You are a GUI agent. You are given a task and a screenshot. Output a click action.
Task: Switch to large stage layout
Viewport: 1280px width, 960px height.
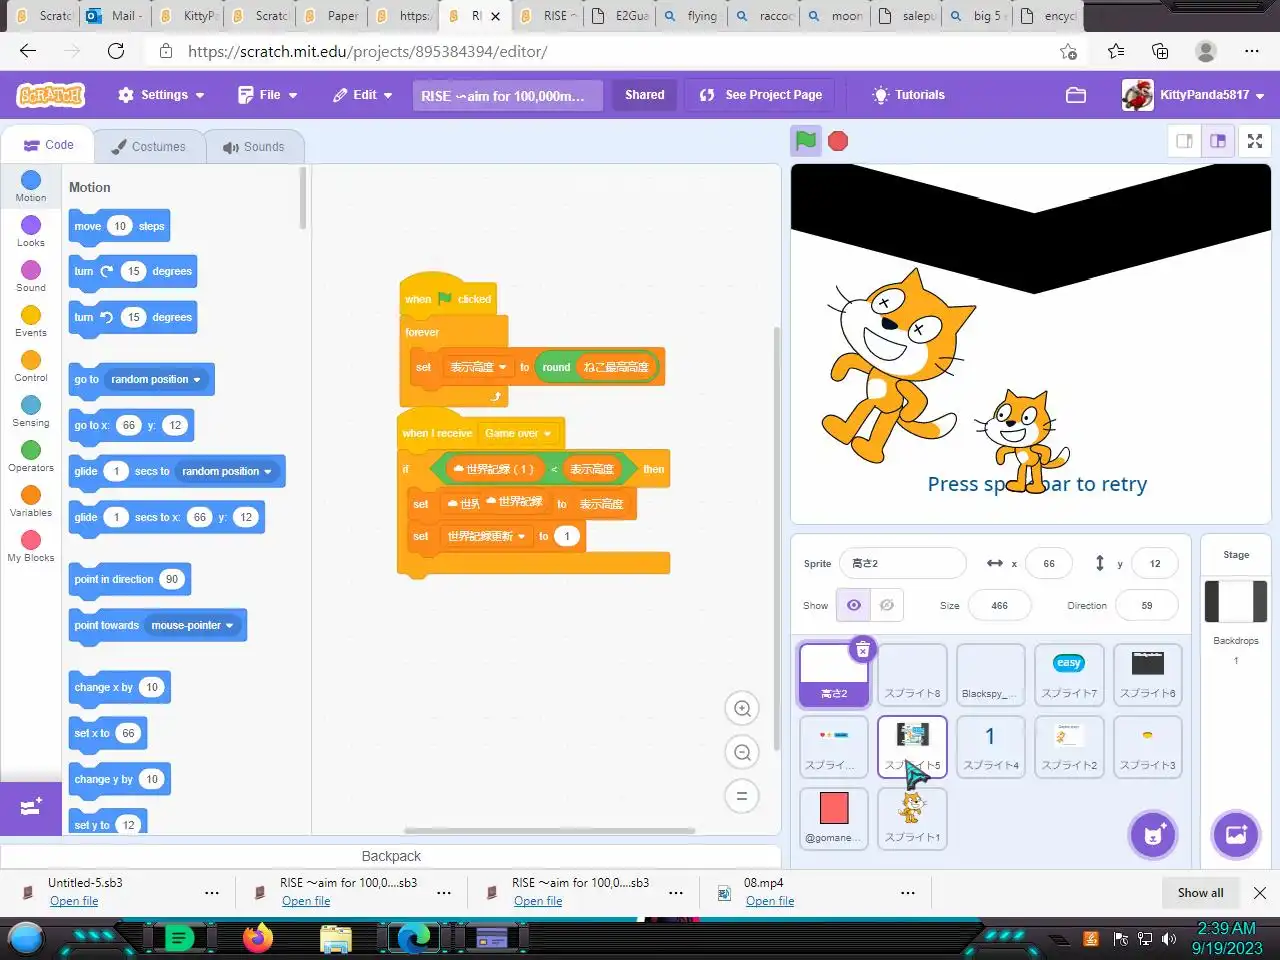[x=1218, y=141]
